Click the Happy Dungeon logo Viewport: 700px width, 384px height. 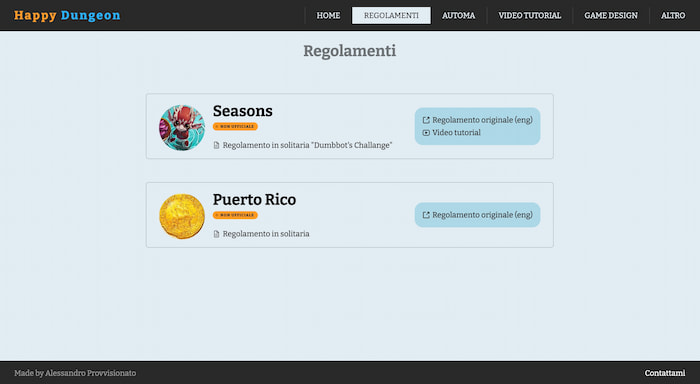(x=67, y=15)
